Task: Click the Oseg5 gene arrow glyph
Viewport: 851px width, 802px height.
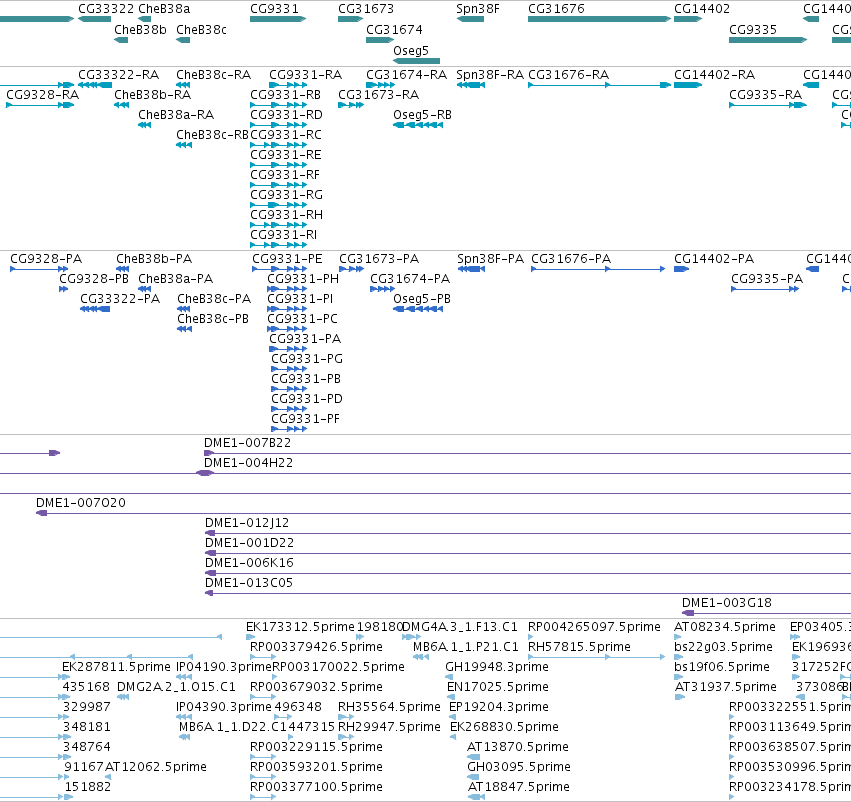Action: pos(416,61)
